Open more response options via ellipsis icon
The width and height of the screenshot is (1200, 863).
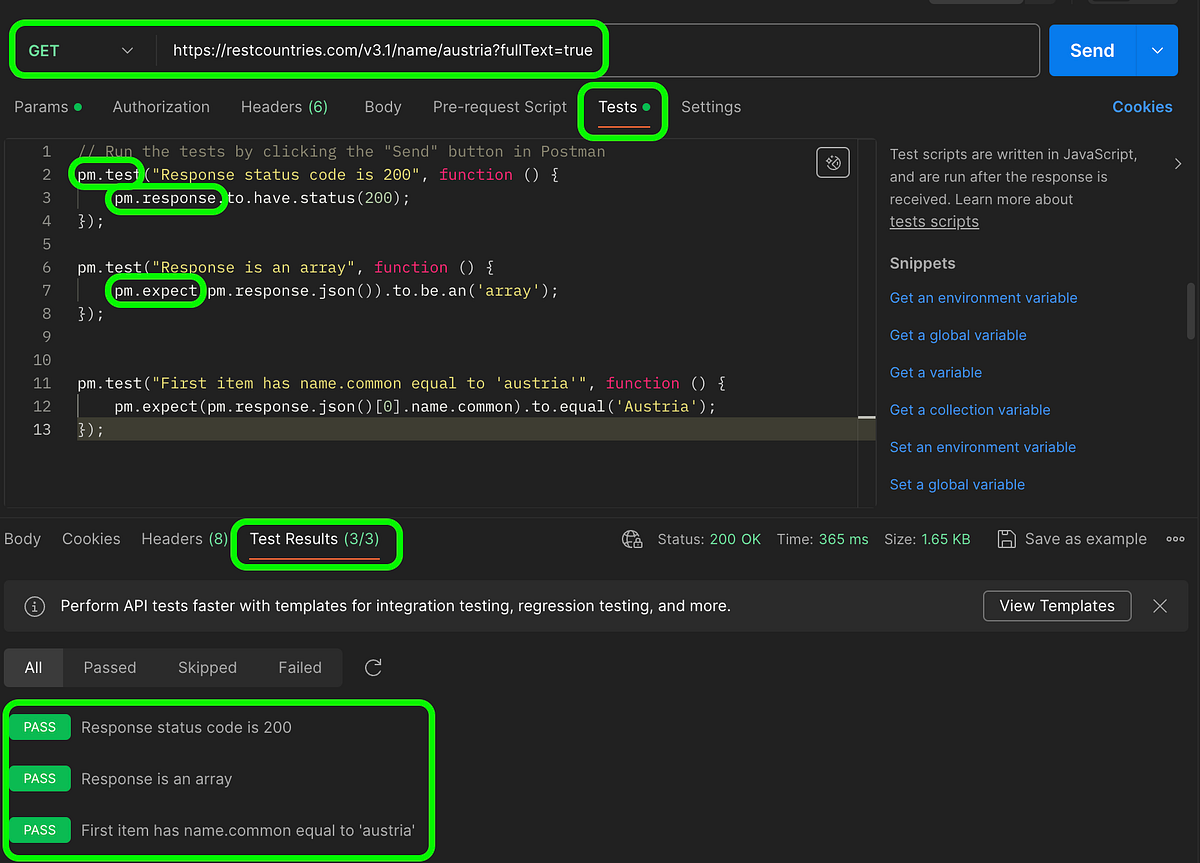click(1175, 539)
